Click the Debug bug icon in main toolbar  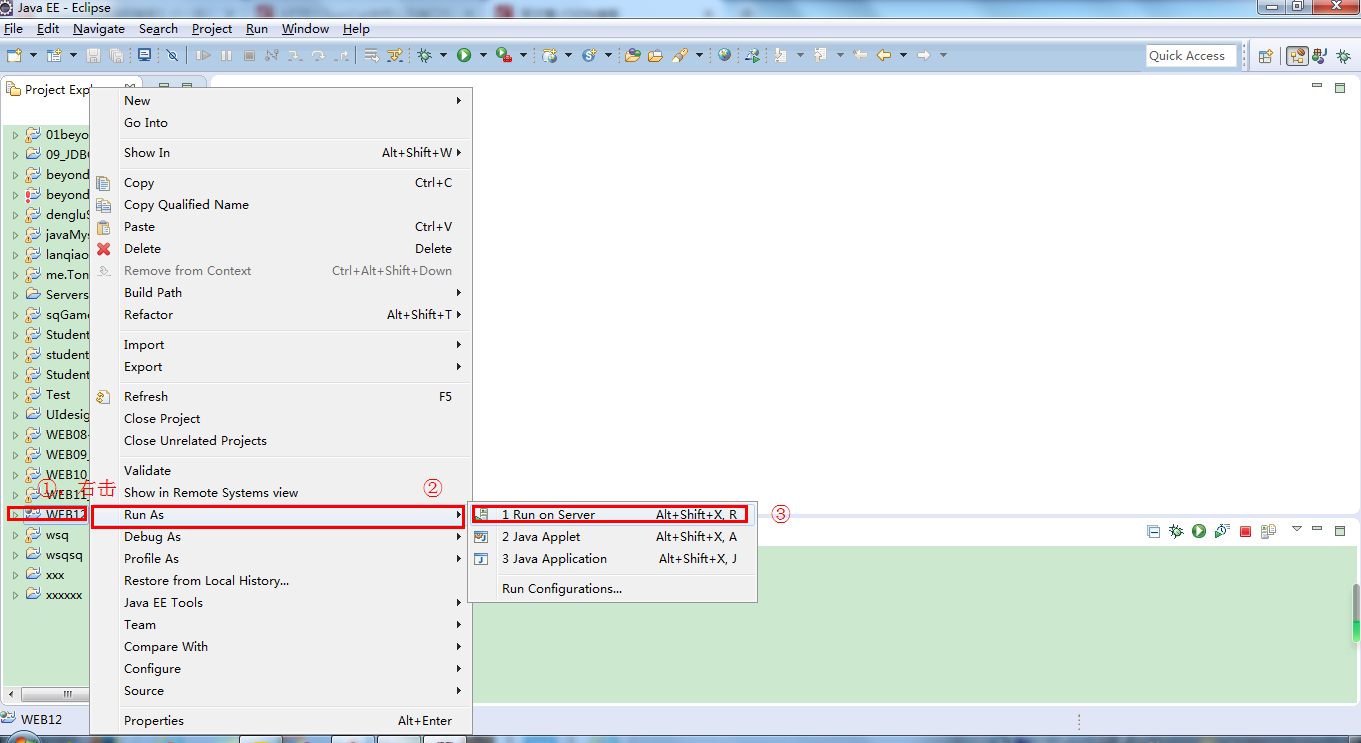(425, 55)
